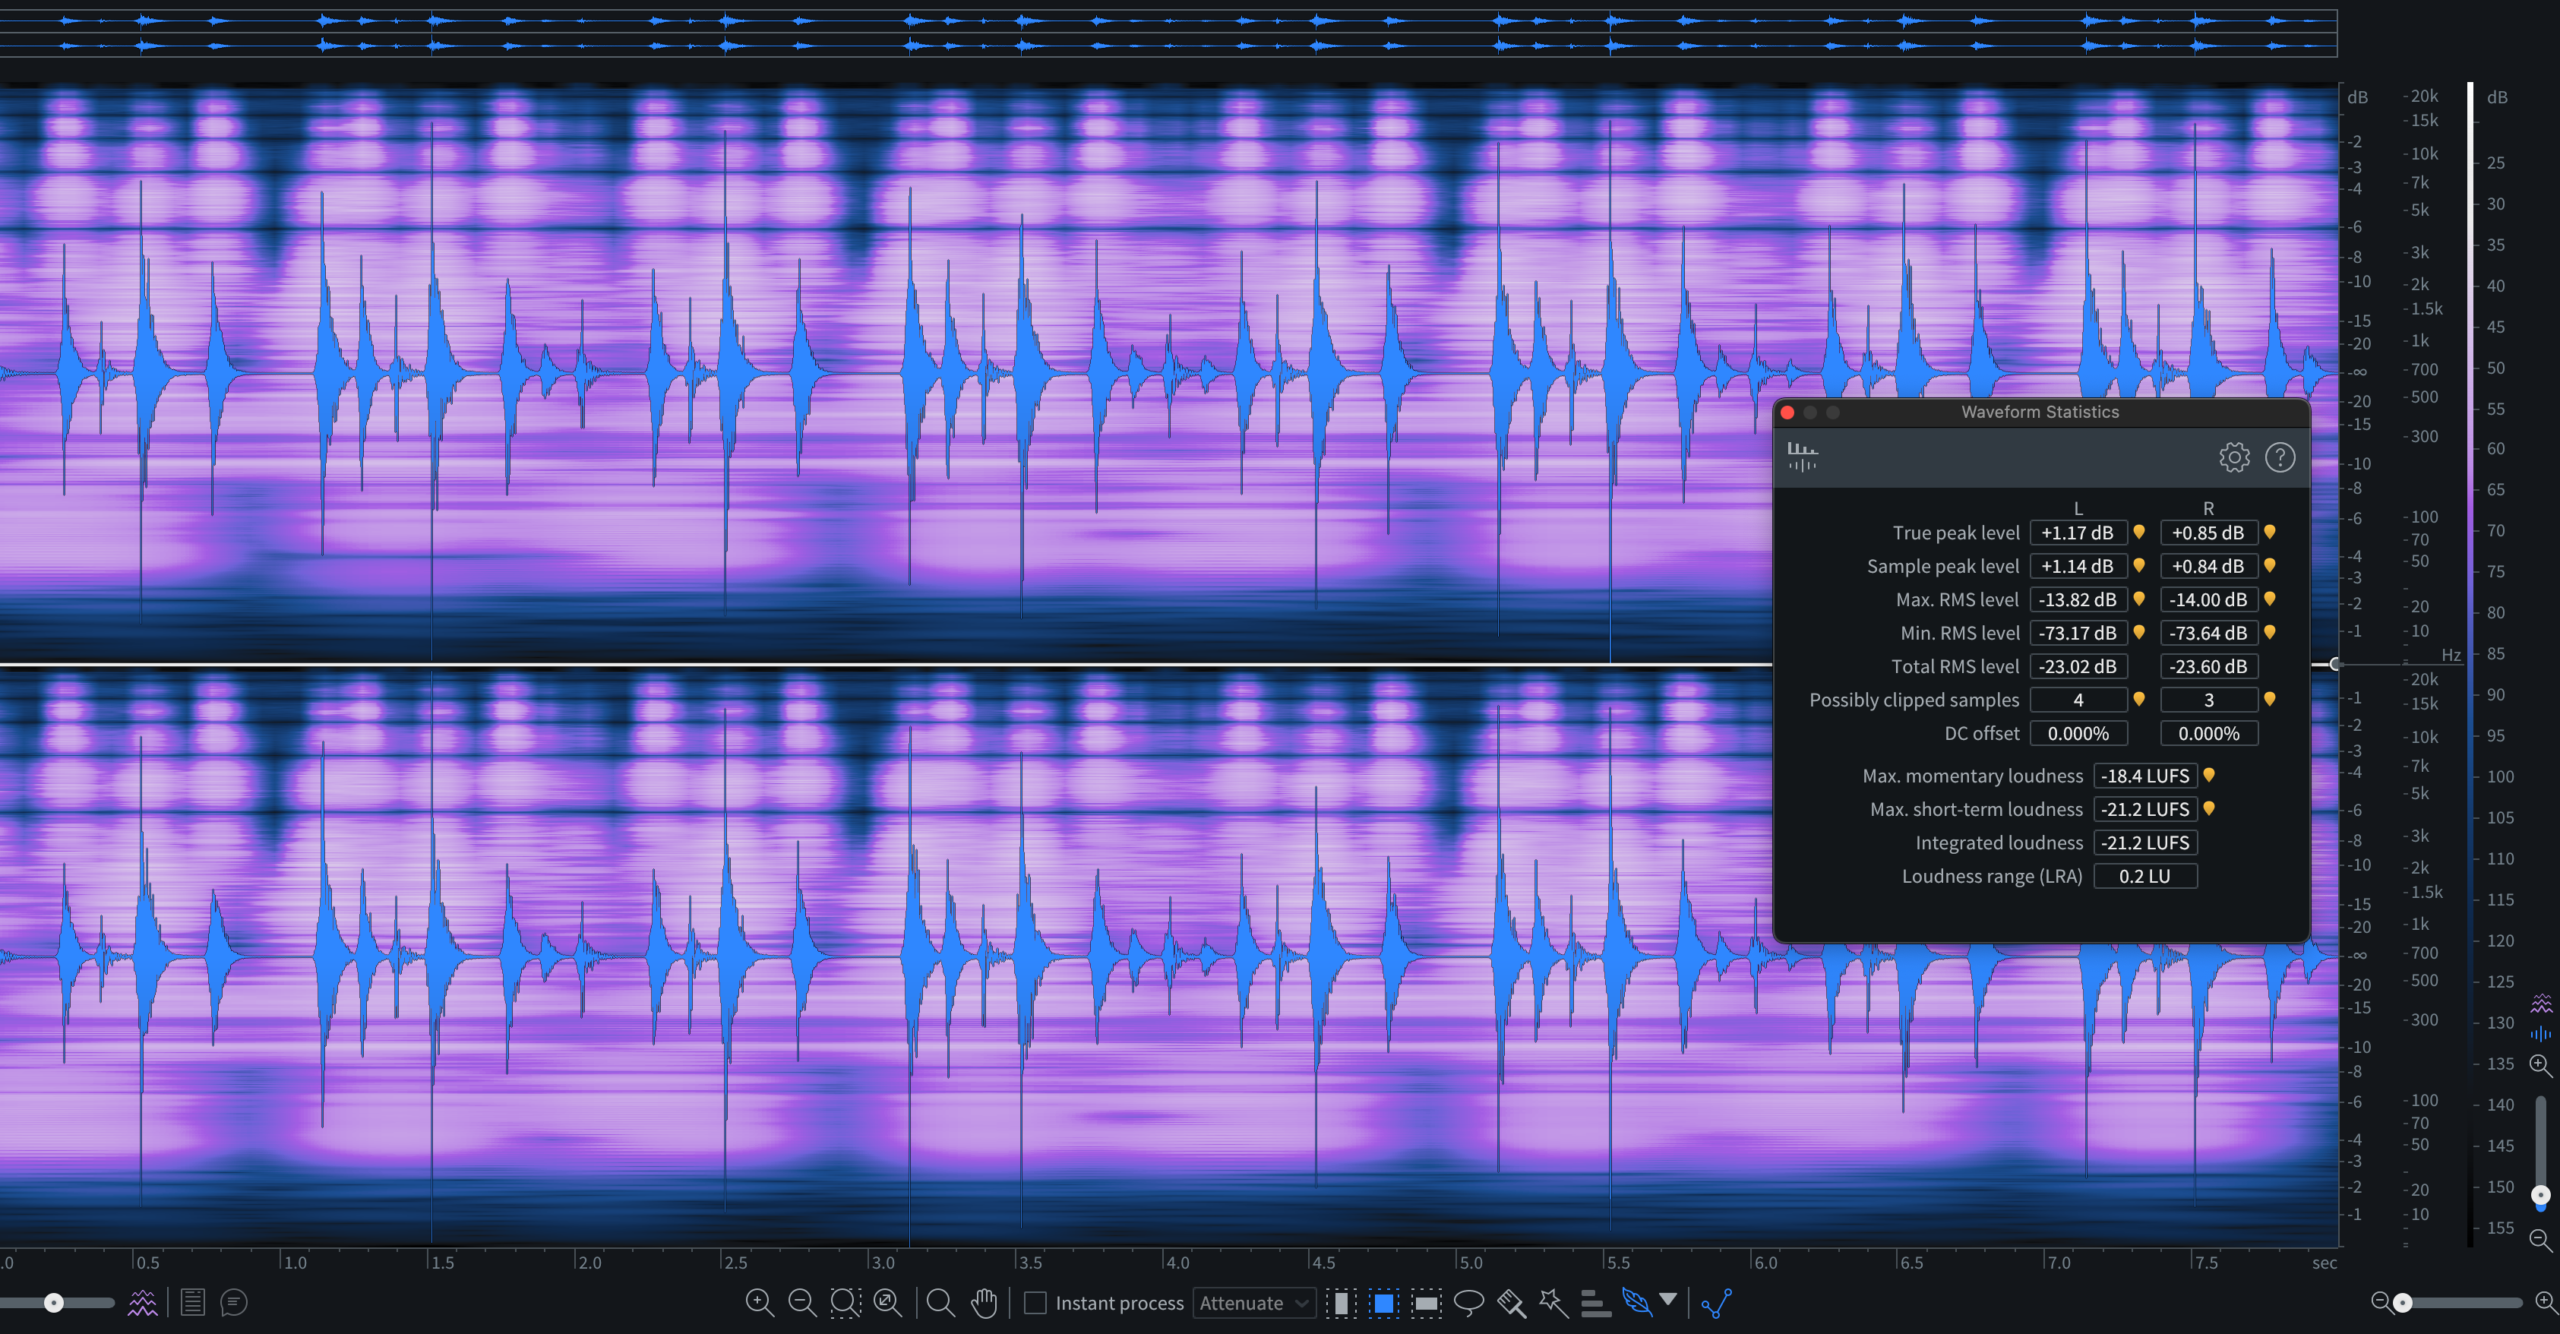2560x1334 pixels.
Task: Select the time-frequency rectangle selection tool
Action: [x=1384, y=1302]
